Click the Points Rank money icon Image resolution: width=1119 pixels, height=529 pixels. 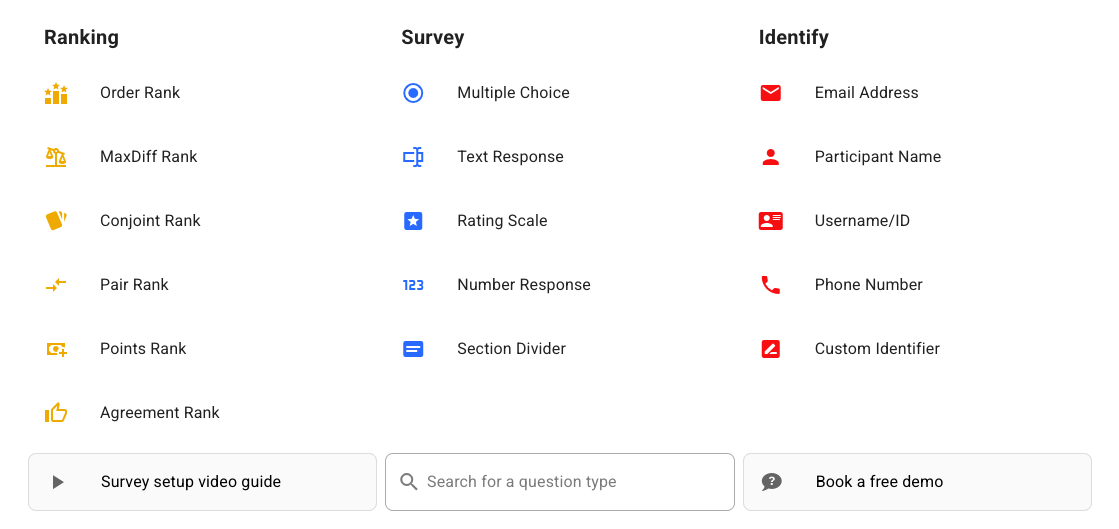click(56, 349)
